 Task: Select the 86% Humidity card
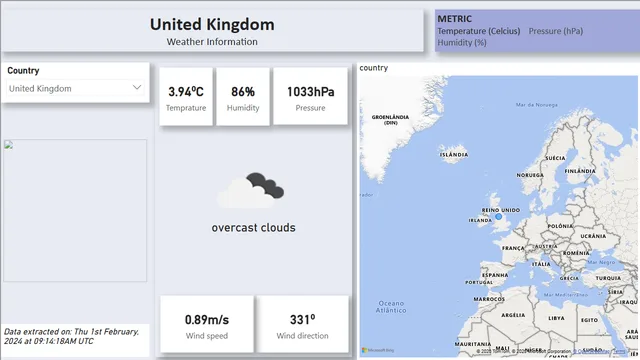pyautogui.click(x=243, y=97)
